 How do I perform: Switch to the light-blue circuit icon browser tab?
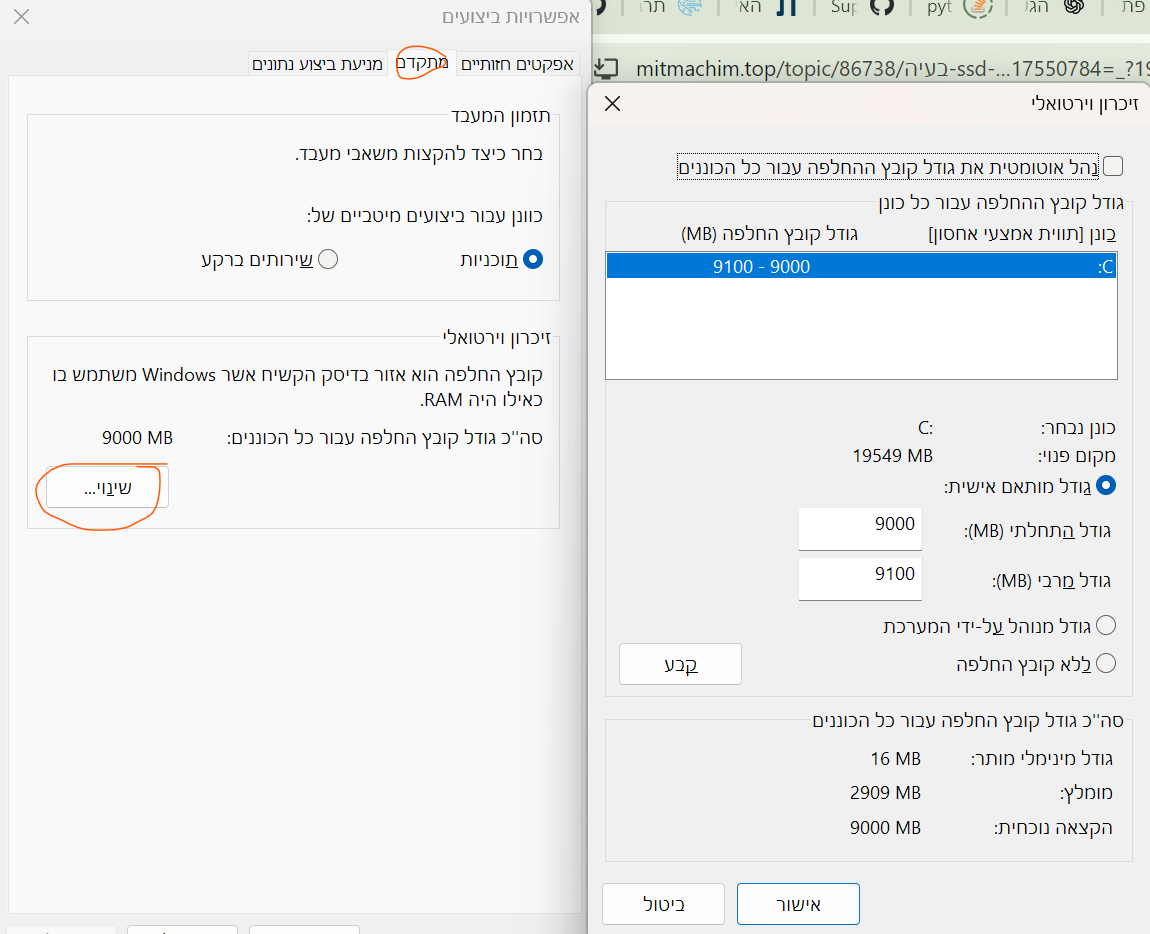pyautogui.click(x=690, y=7)
